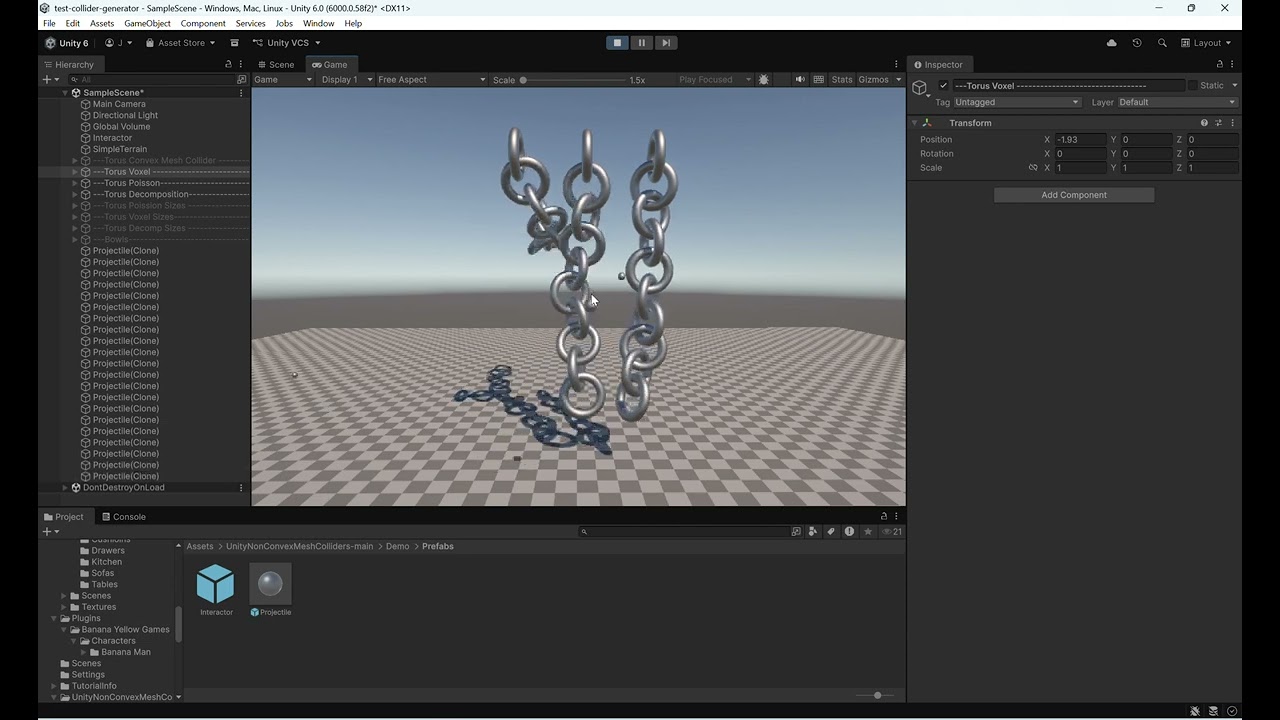The width and height of the screenshot is (1280, 720).
Task: Open the Layout dropdown
Action: (1206, 43)
